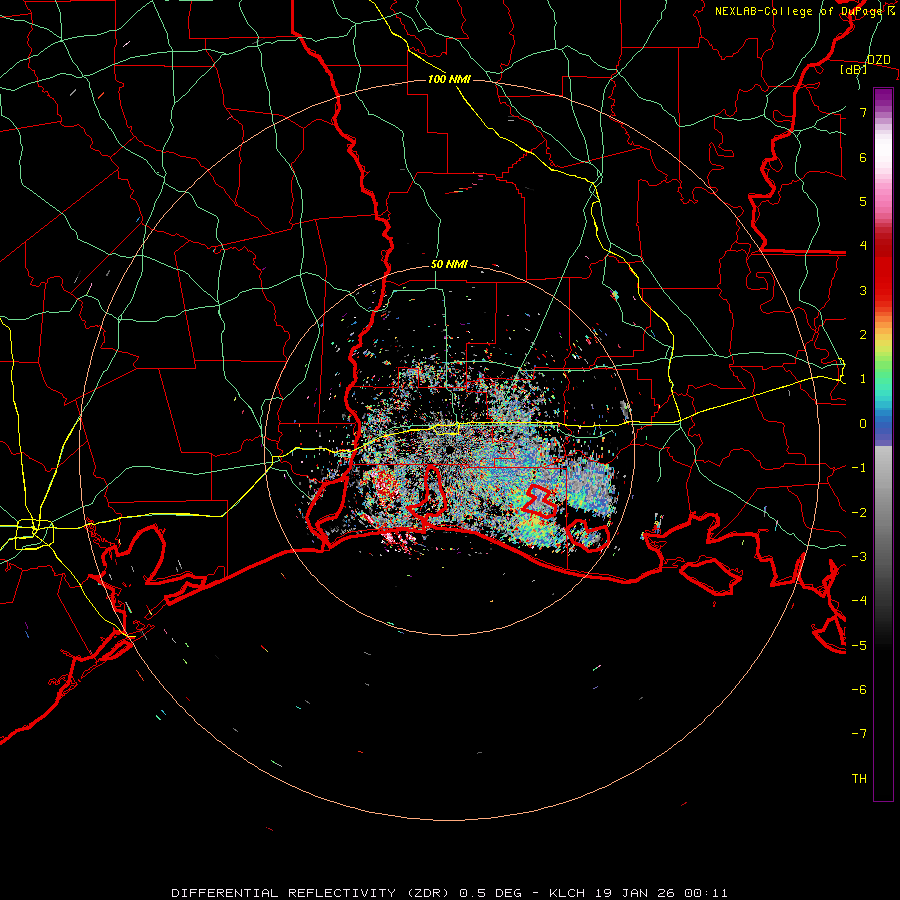Click the "-3" tick label on the color scale

pos(859,557)
